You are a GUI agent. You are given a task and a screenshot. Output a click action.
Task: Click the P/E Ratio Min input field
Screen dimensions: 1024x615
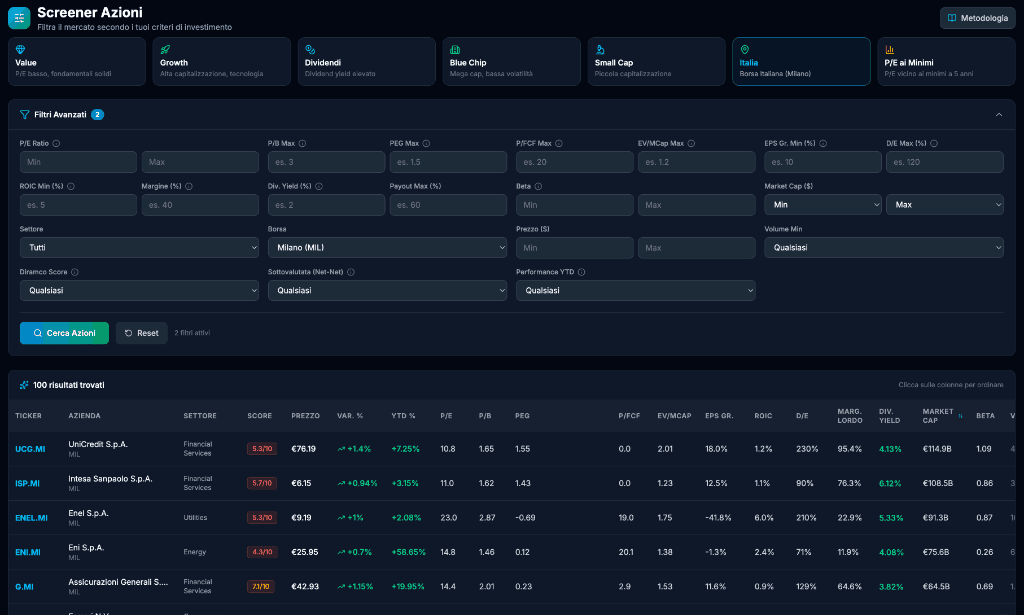[x=78, y=162]
